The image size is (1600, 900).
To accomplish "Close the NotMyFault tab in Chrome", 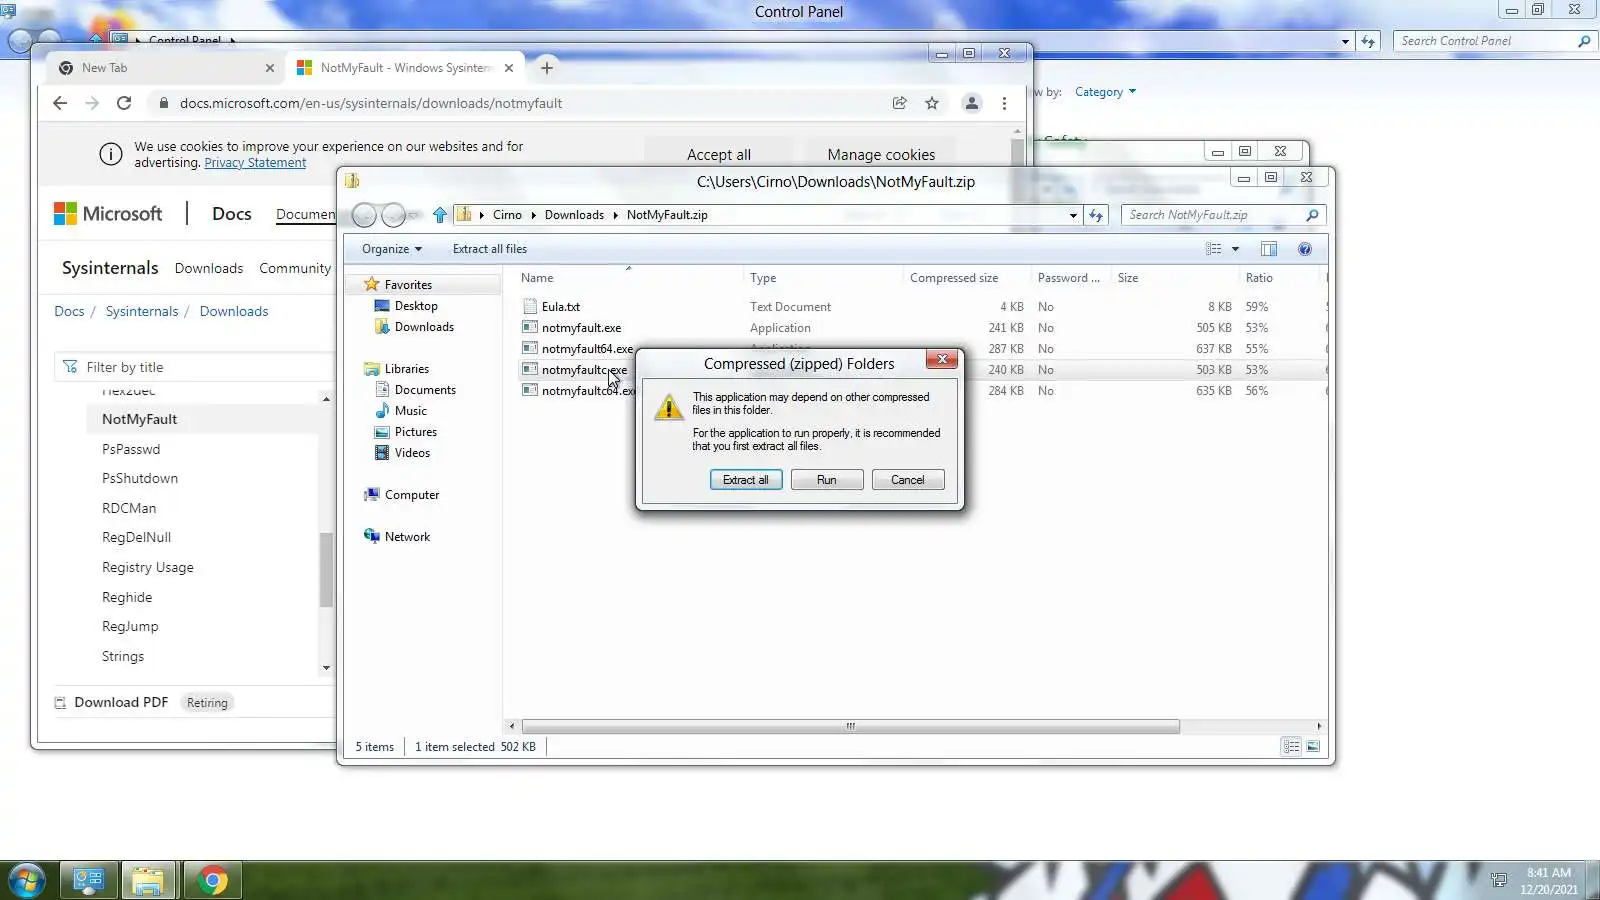I will pyautogui.click(x=509, y=68).
